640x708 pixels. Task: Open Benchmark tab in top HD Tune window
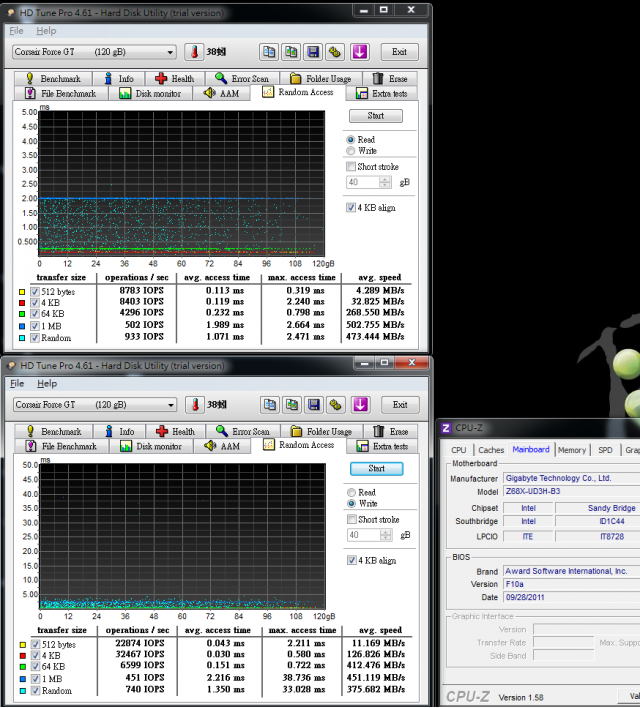click(53, 79)
